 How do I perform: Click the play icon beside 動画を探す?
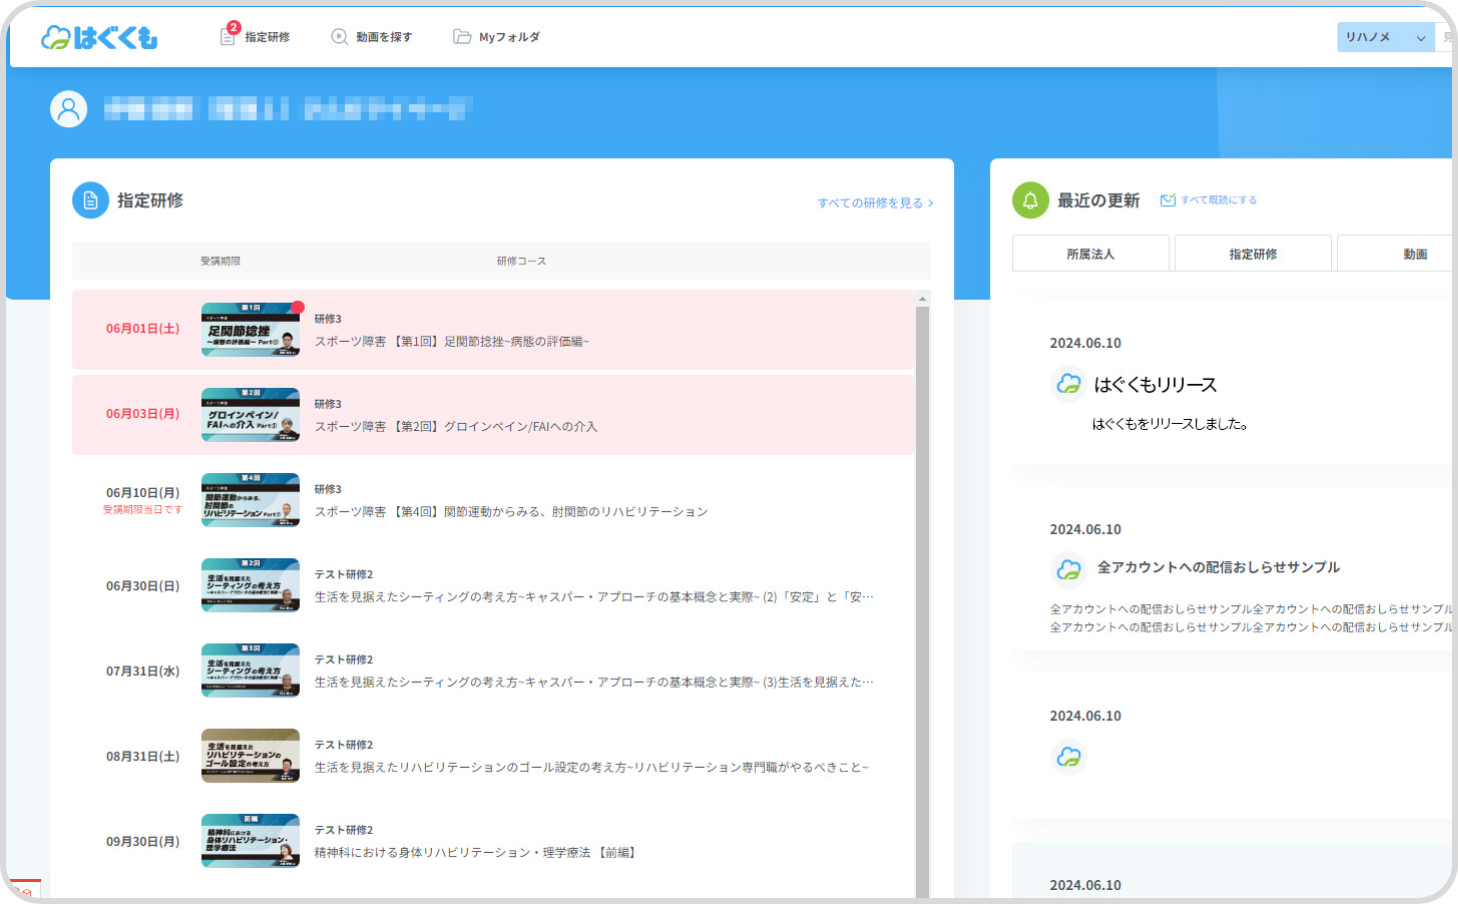click(x=340, y=37)
